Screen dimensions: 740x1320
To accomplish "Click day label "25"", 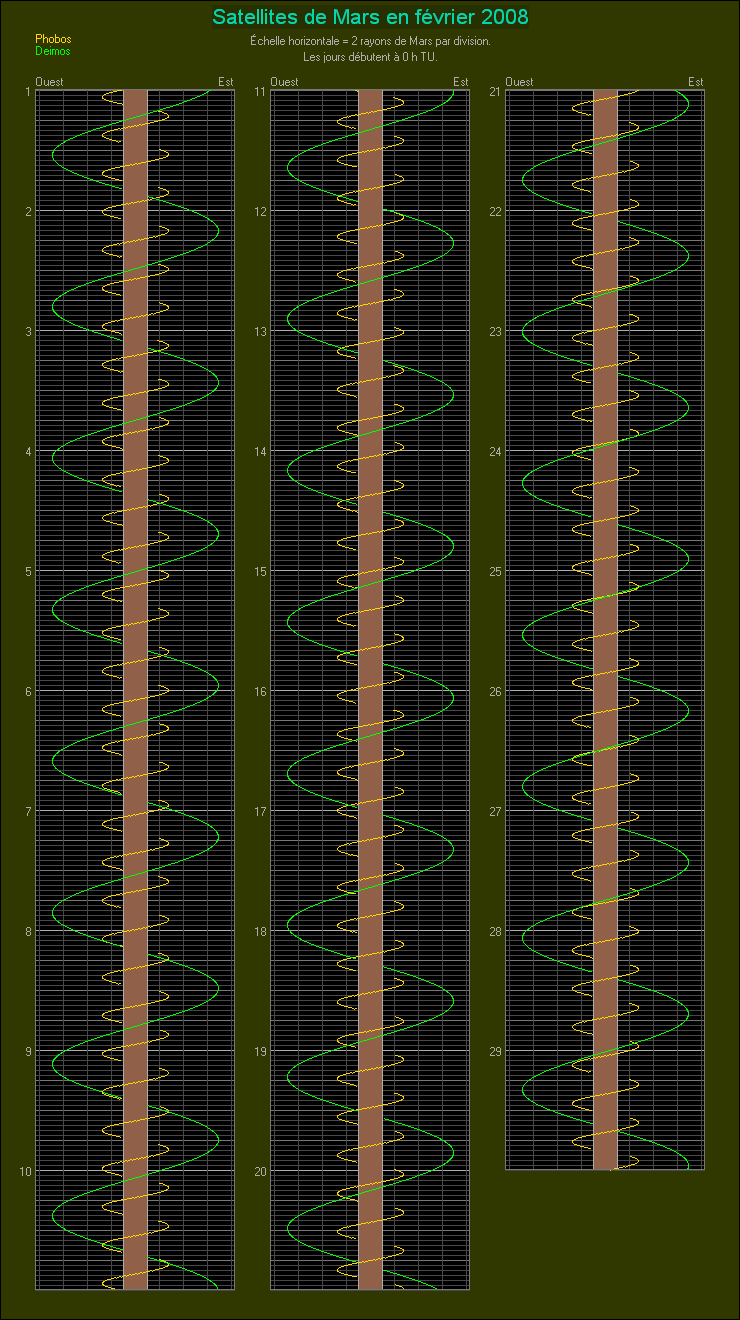I will click(495, 571).
